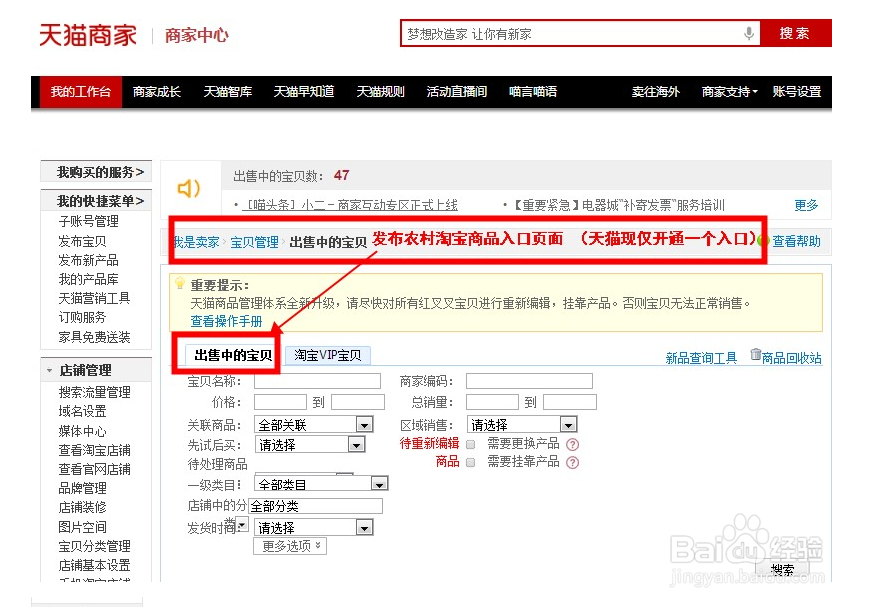Click the 商品回收站 trash icon
Screen dimensions: 874x607
pos(755,354)
